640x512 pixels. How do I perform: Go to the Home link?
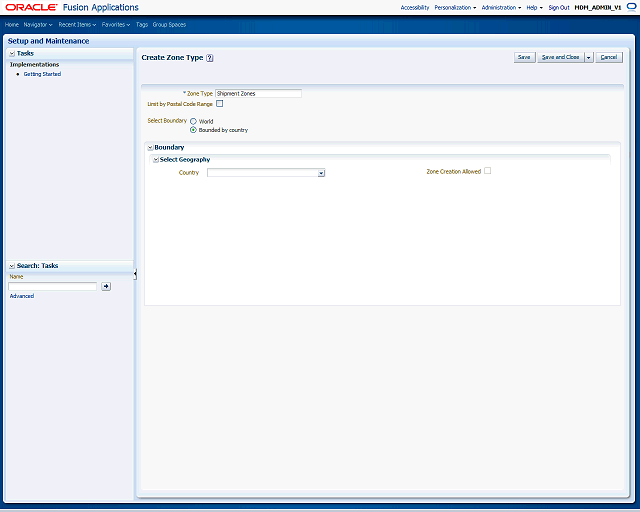point(12,24)
